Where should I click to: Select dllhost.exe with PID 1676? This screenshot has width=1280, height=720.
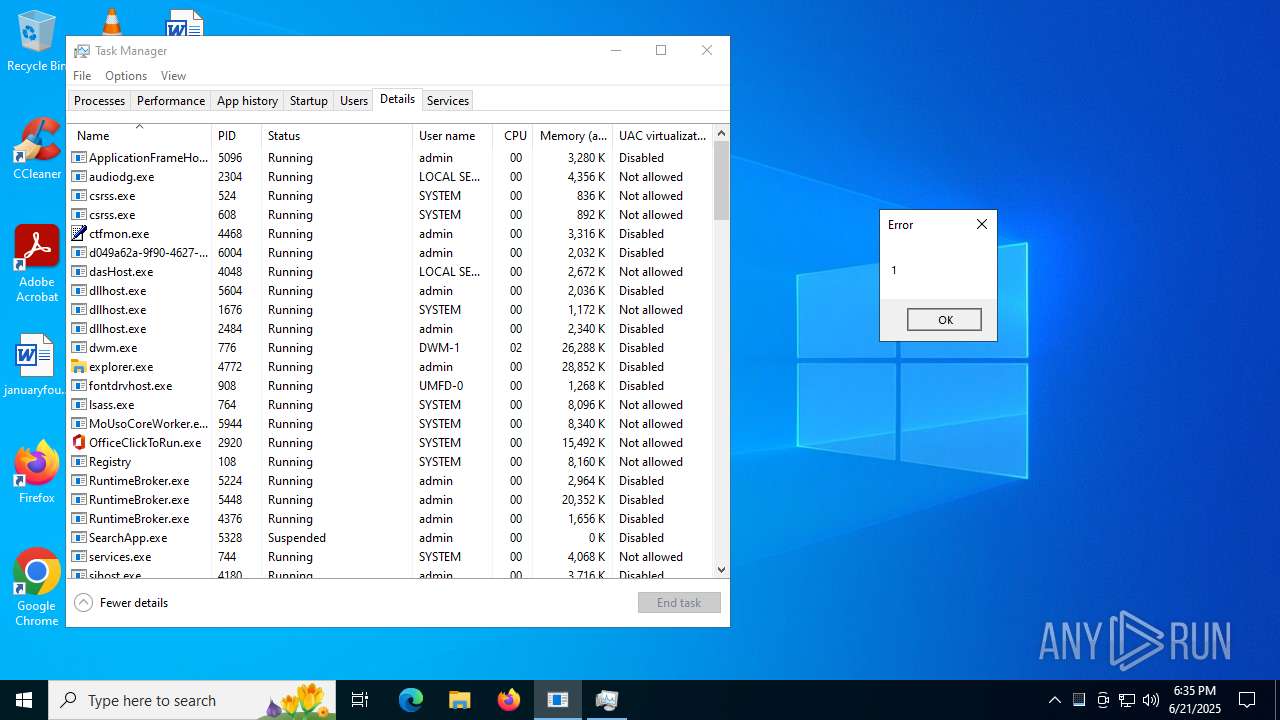coord(390,310)
